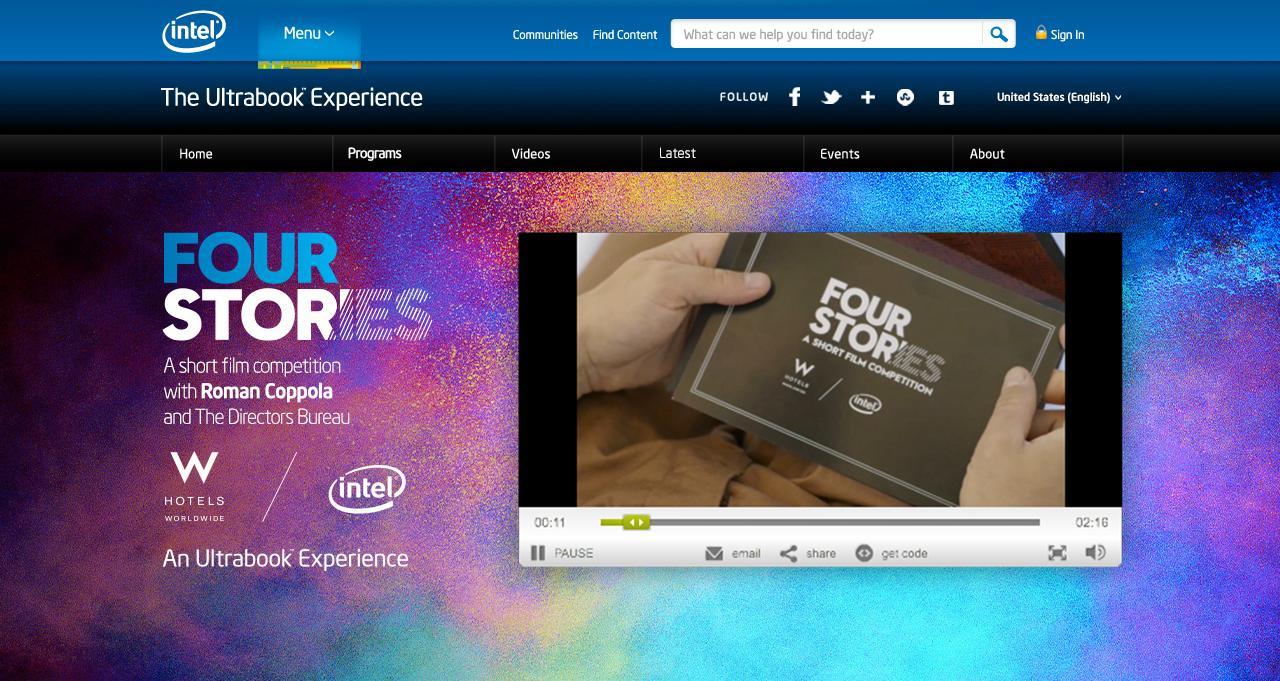Click the search input field
This screenshot has height=681, width=1280.
(x=826, y=34)
